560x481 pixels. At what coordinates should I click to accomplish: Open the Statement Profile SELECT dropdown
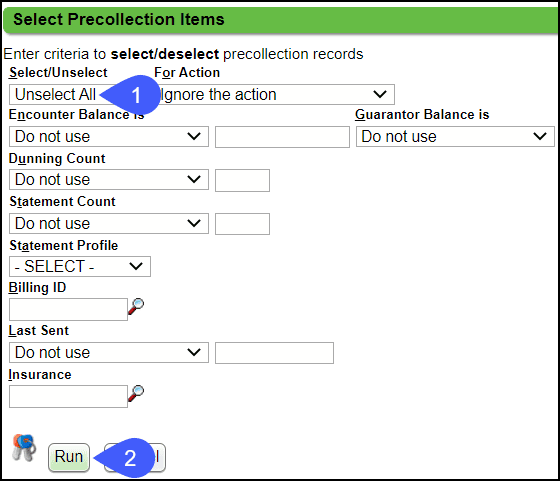pos(80,266)
